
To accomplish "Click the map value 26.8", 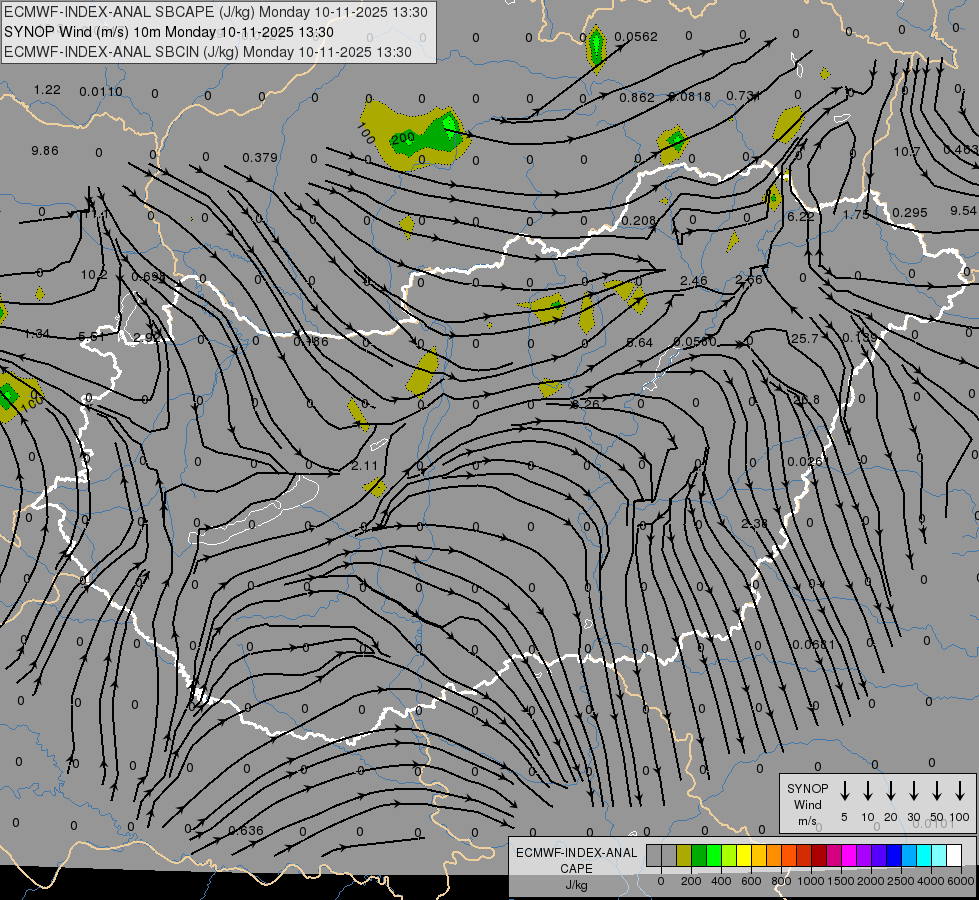I will click(807, 400).
